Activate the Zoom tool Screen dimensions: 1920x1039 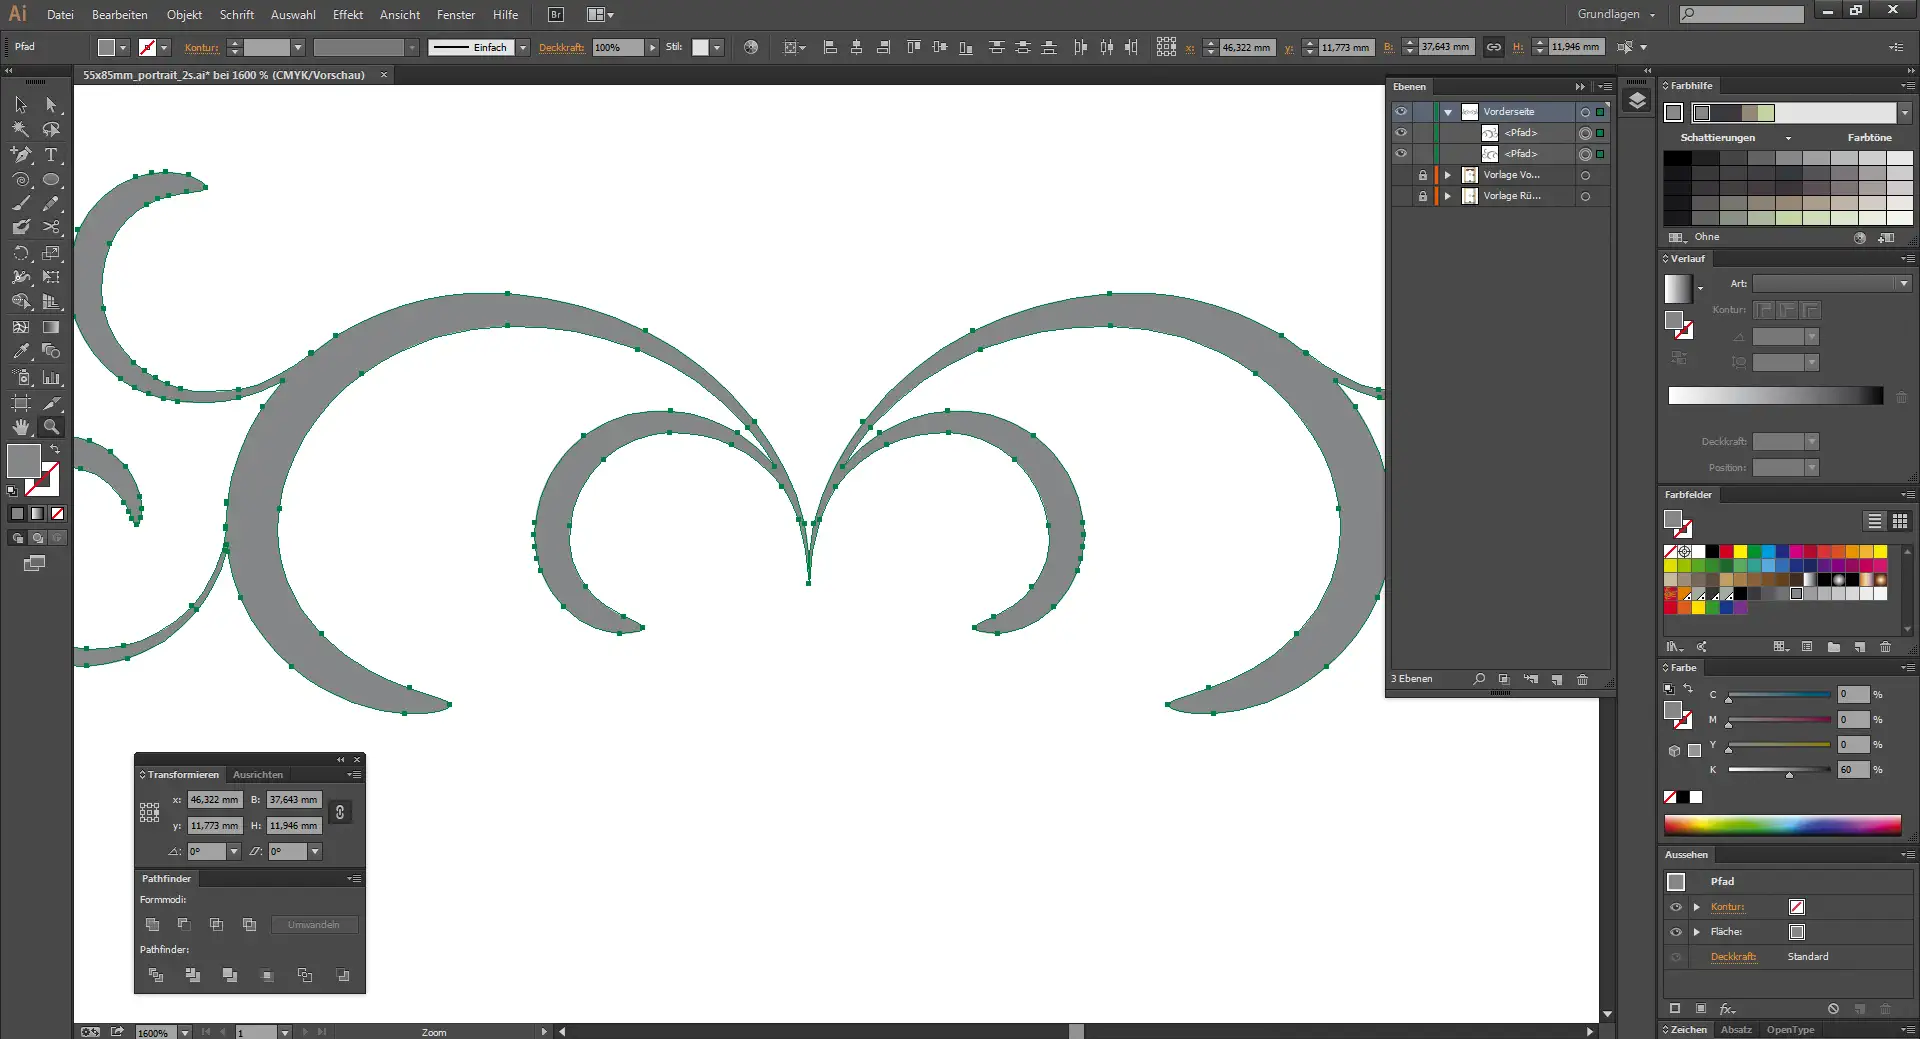pyautogui.click(x=50, y=427)
